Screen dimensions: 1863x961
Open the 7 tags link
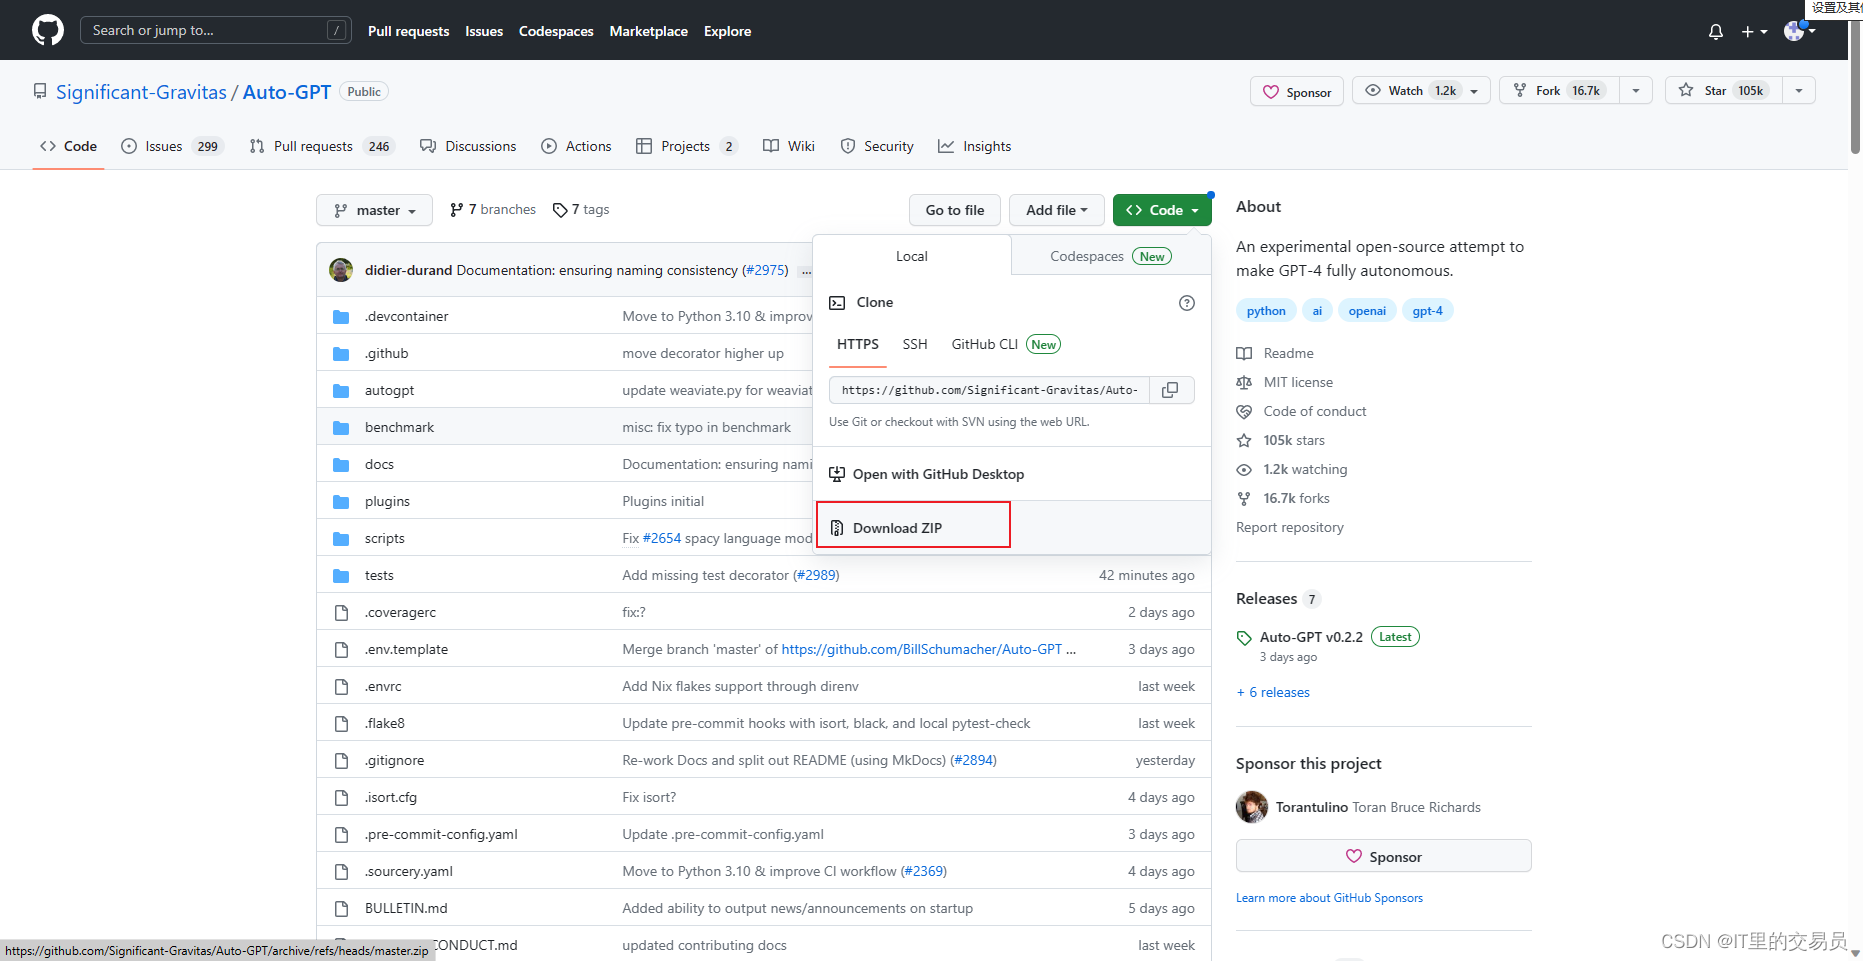581,210
